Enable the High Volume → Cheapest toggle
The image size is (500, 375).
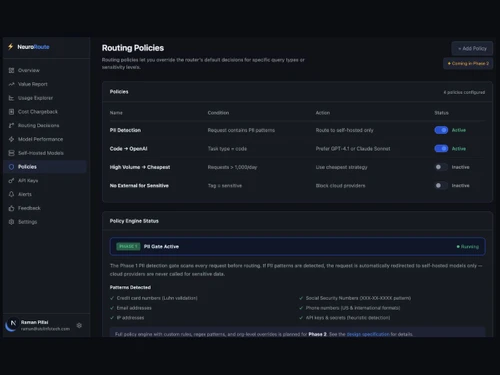pyautogui.click(x=441, y=167)
